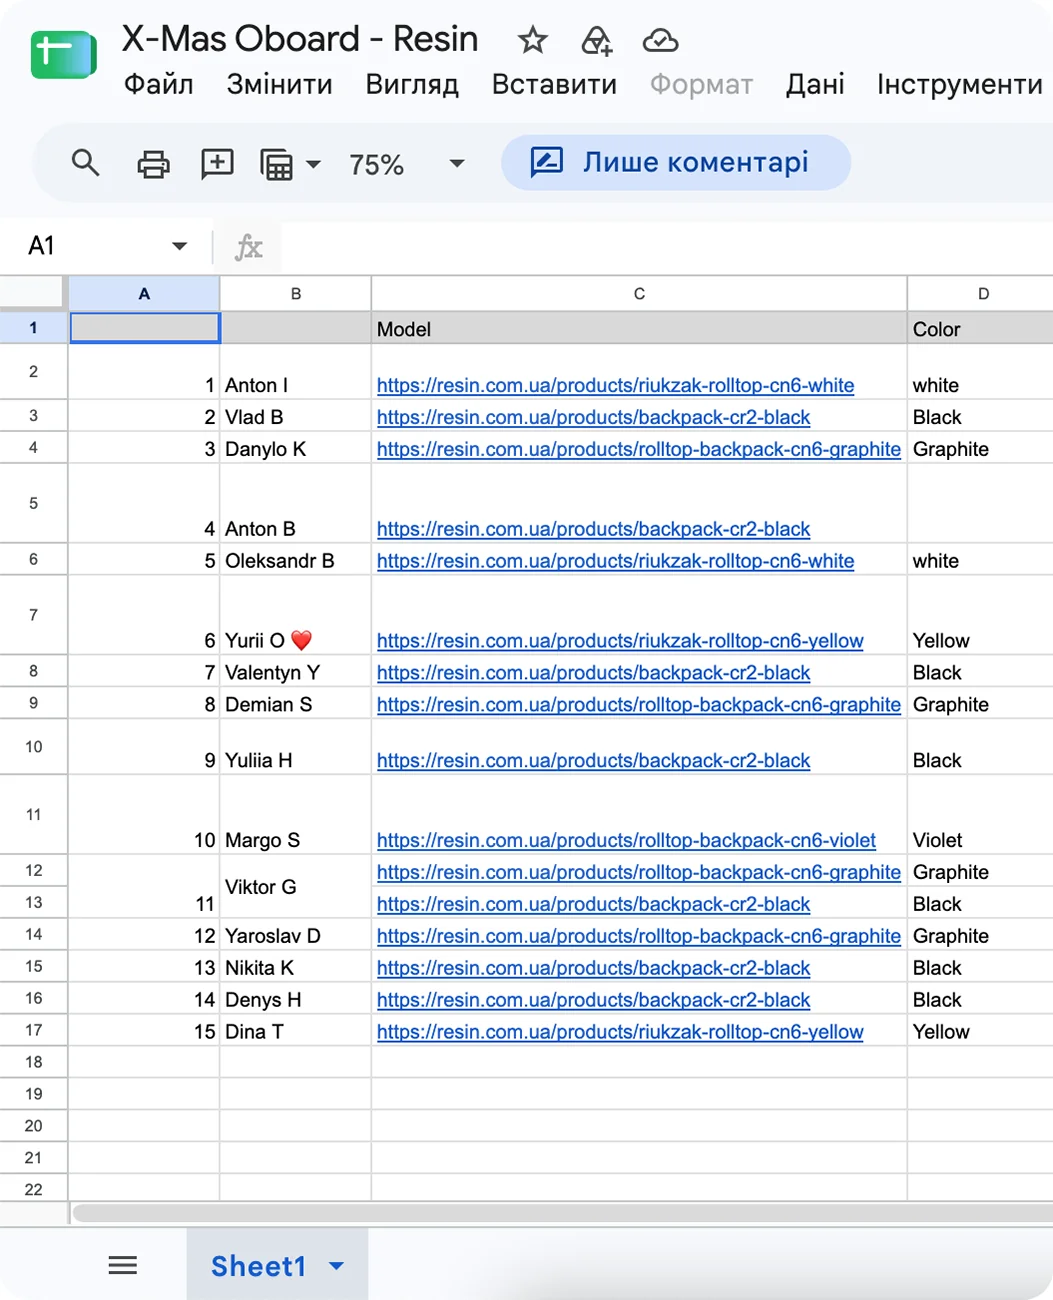This screenshot has width=1053, height=1300.
Task: Click the A1 name box field
Action: click(x=107, y=246)
